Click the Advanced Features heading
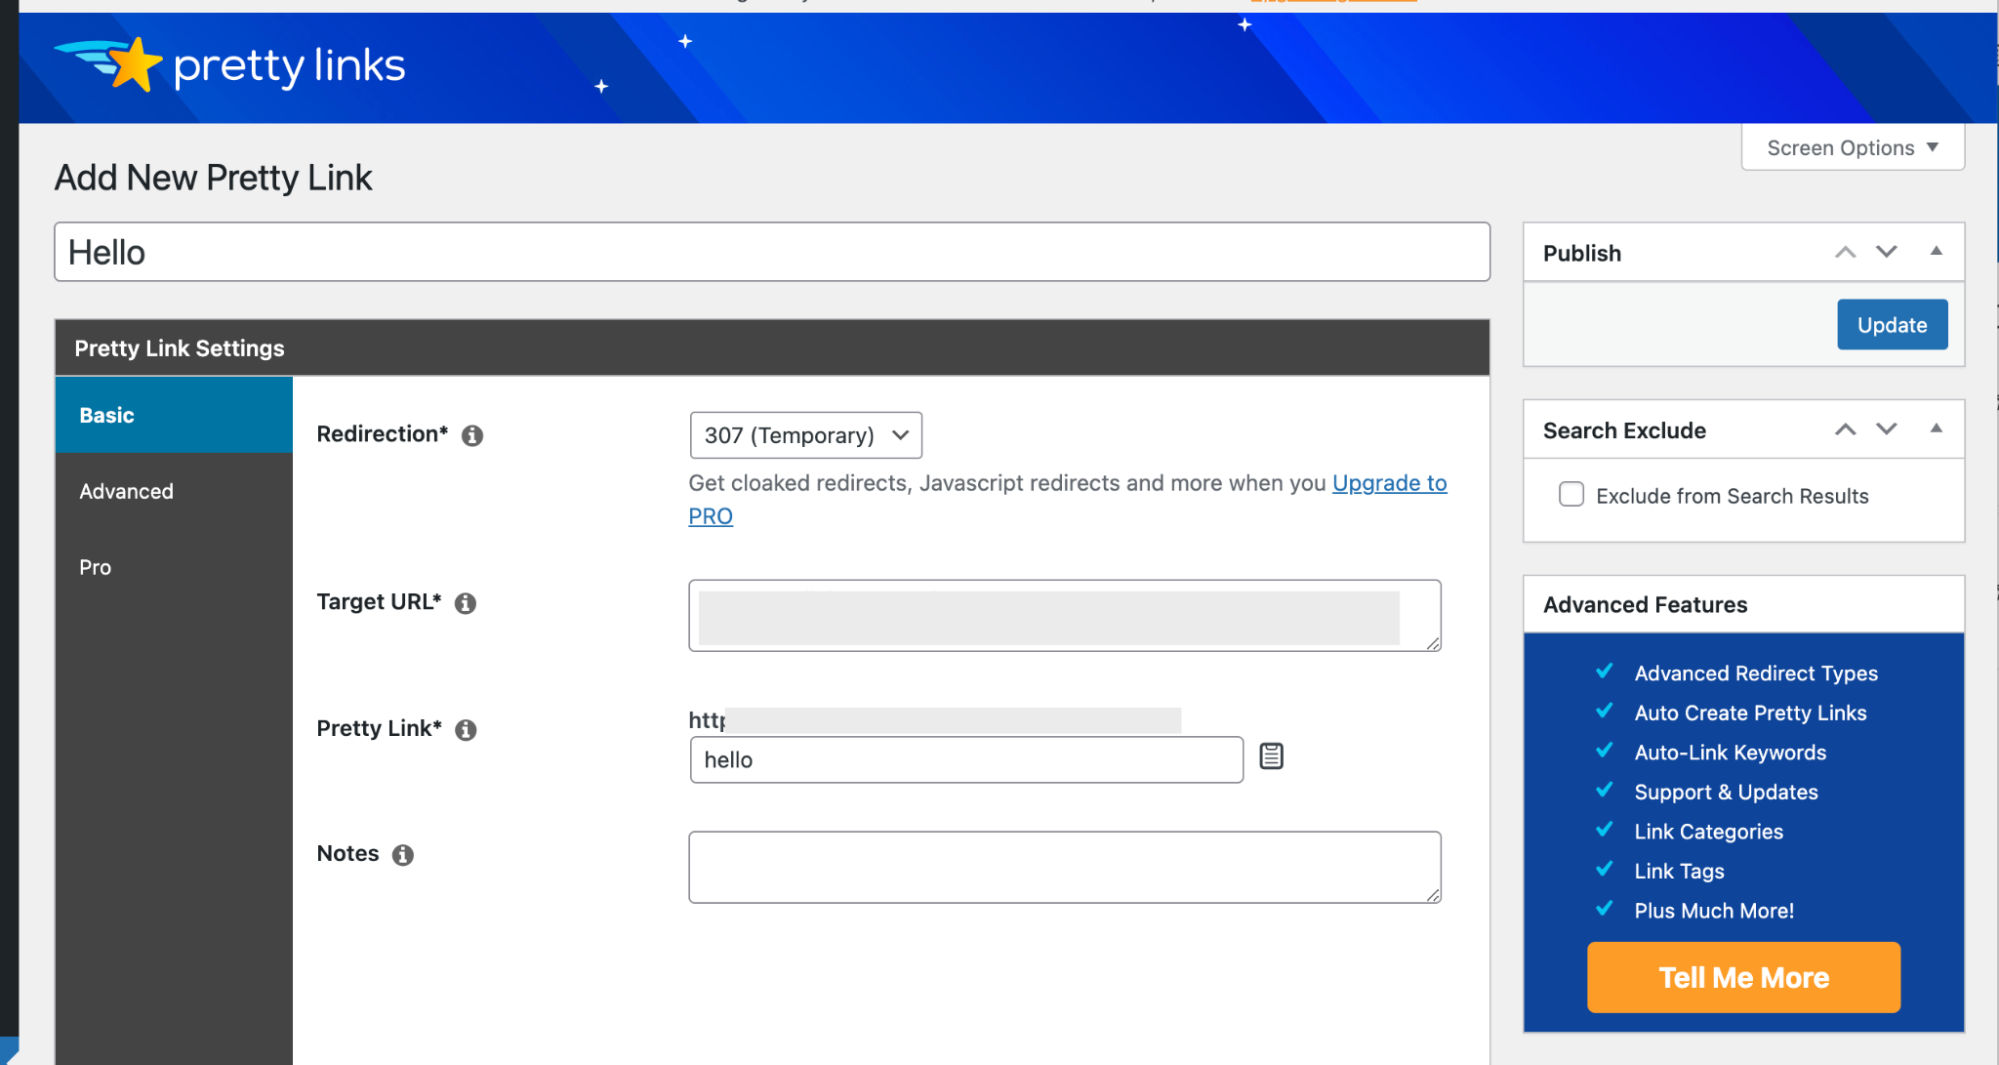Viewport: 1999px width, 1065px height. pos(1645,605)
